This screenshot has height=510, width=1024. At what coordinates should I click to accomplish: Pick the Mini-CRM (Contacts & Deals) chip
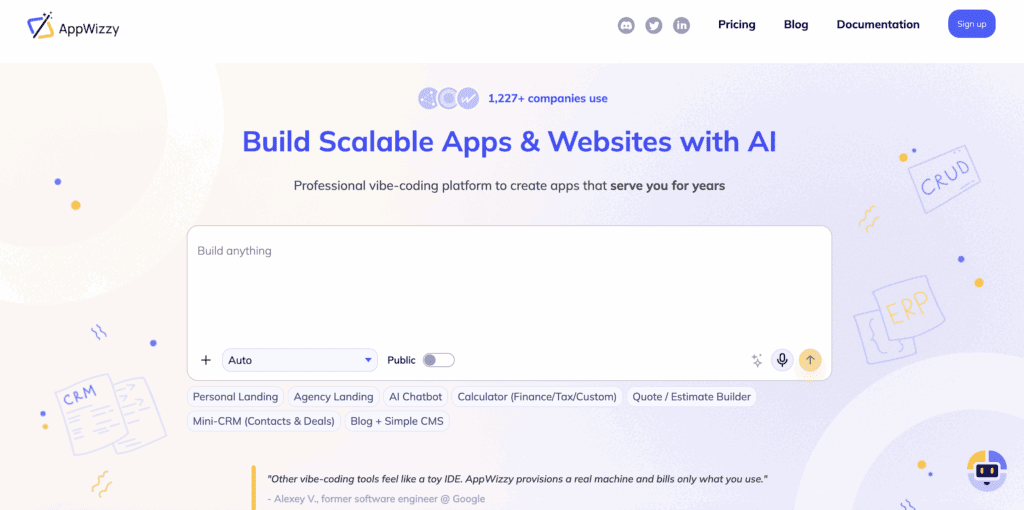(263, 421)
